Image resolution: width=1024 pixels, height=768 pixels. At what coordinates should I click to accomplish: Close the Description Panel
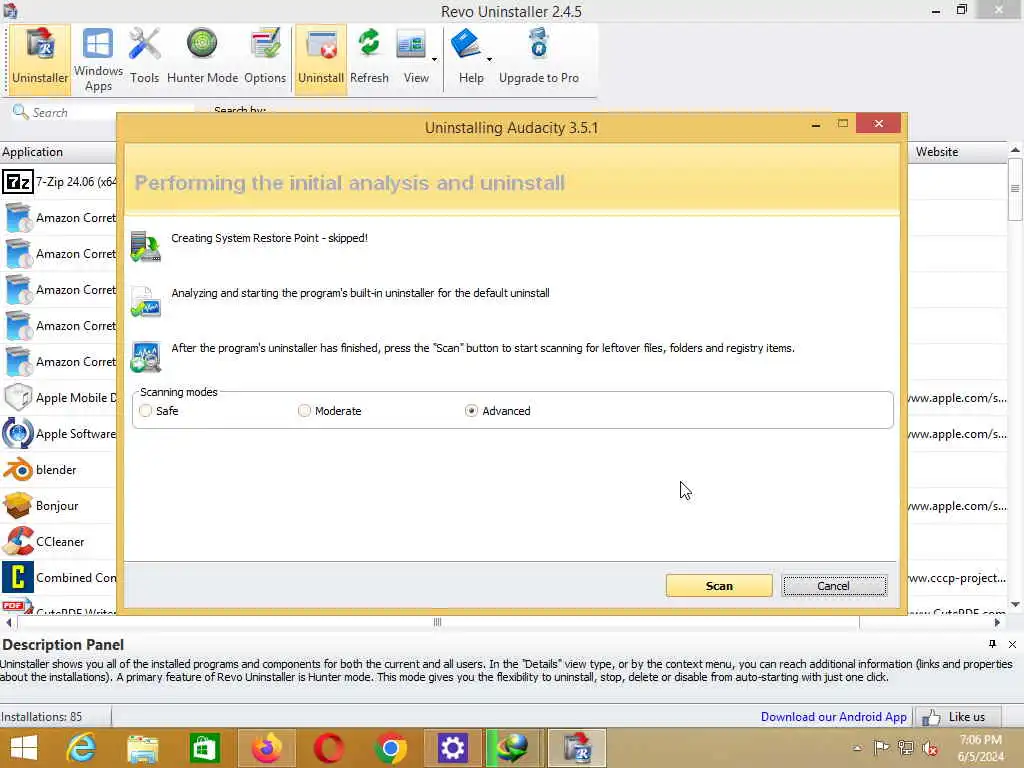tap(1012, 645)
